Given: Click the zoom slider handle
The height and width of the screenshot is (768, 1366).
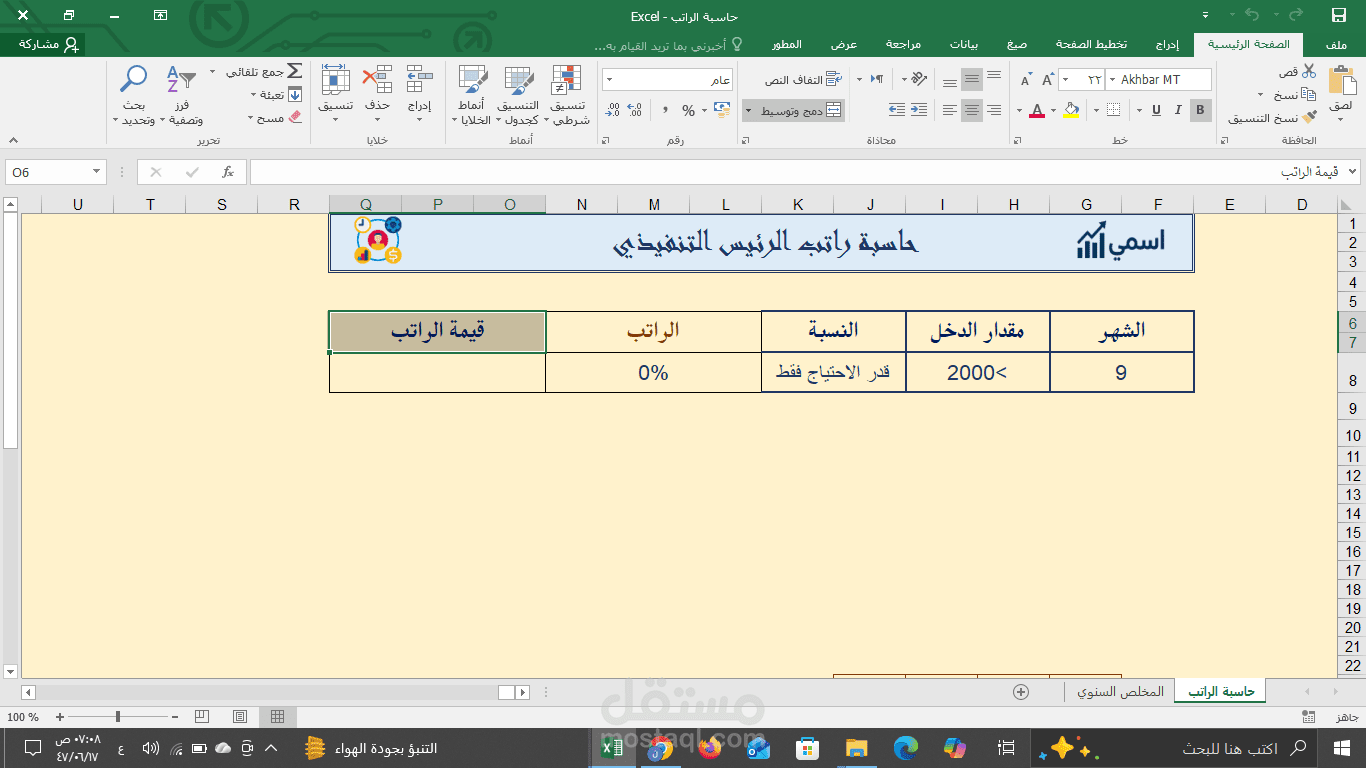Looking at the screenshot, I should click(118, 717).
